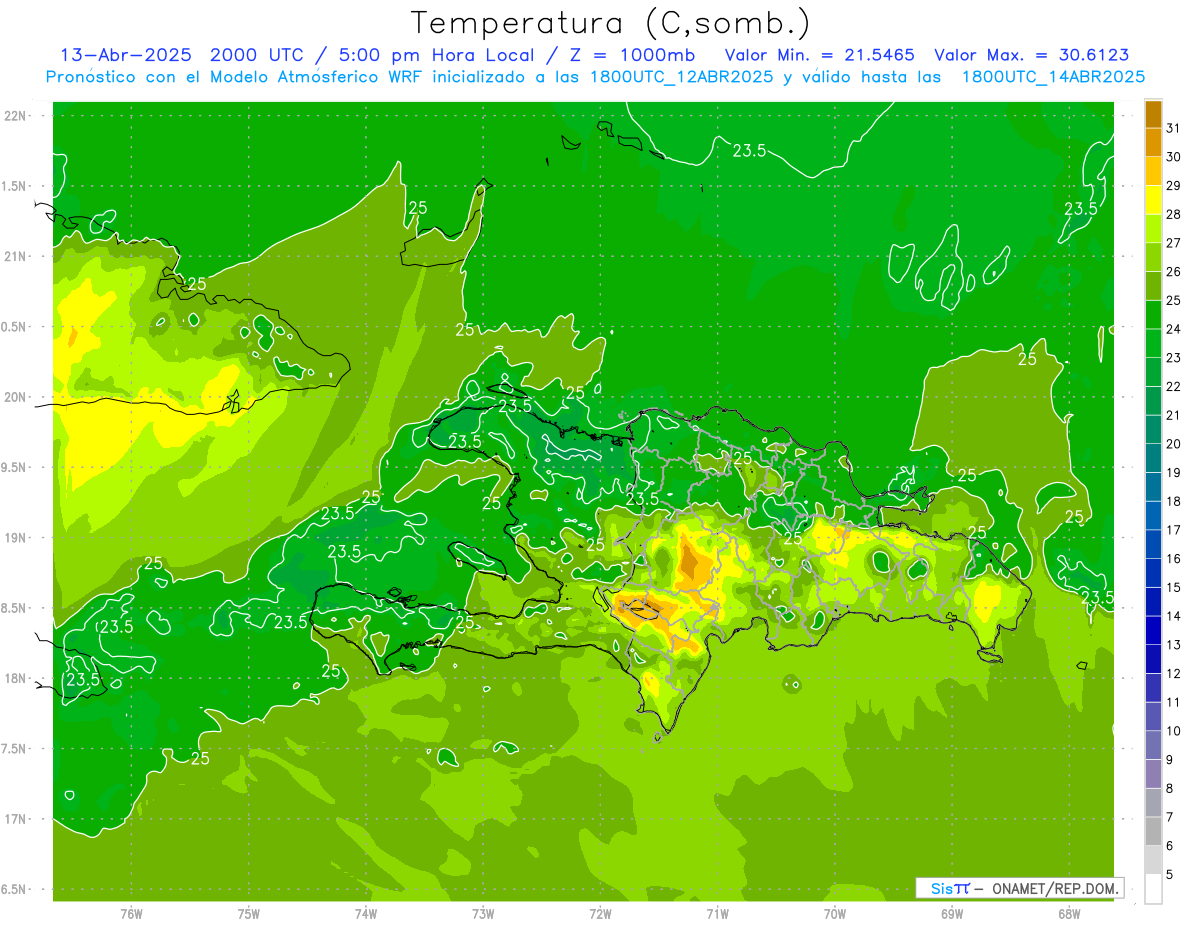Click the "70W" longitude axis label
1200x927 pixels.
point(835,913)
